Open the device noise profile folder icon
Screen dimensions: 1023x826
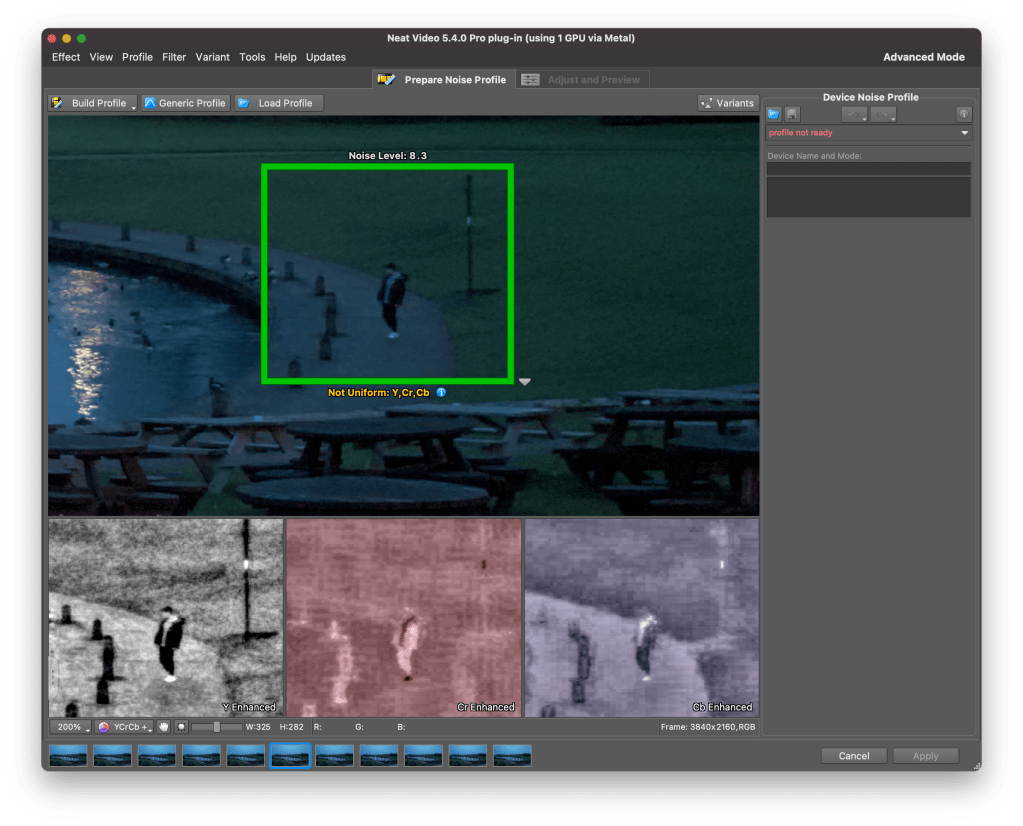[773, 115]
